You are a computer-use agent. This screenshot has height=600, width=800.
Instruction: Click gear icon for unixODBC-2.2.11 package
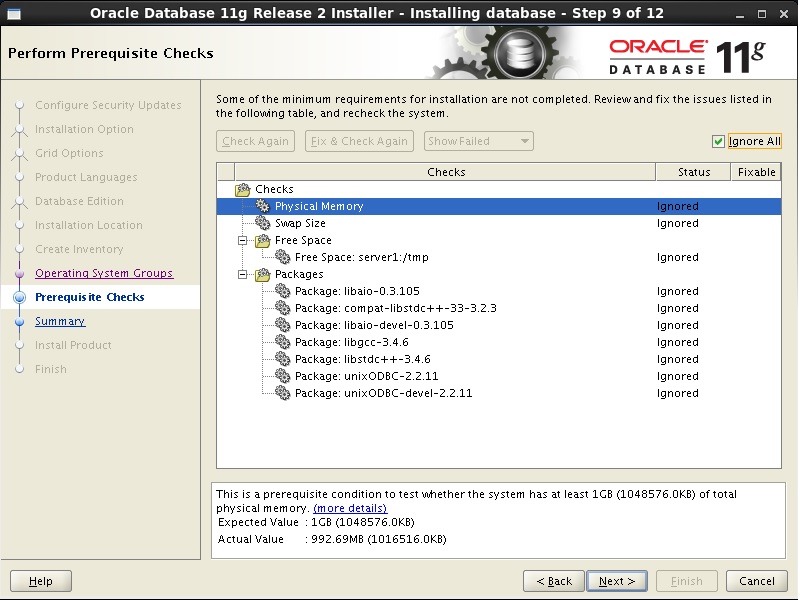pos(283,376)
